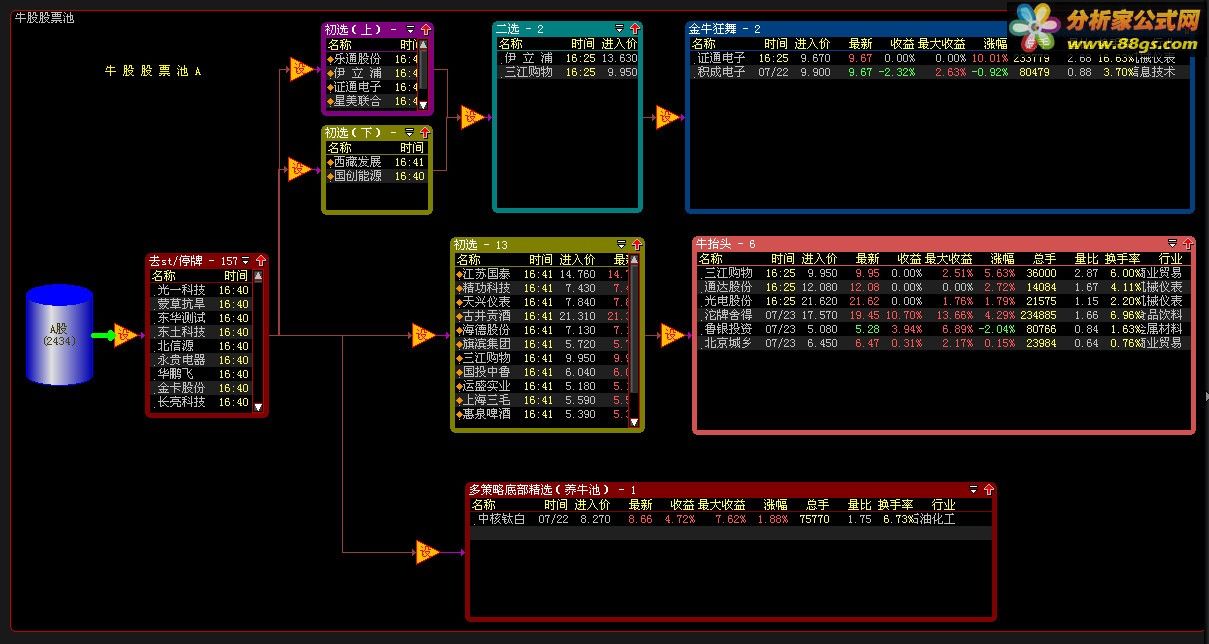Click red up arrow on 初选 - 13 panel
The width and height of the screenshot is (1209, 644).
tap(636, 245)
